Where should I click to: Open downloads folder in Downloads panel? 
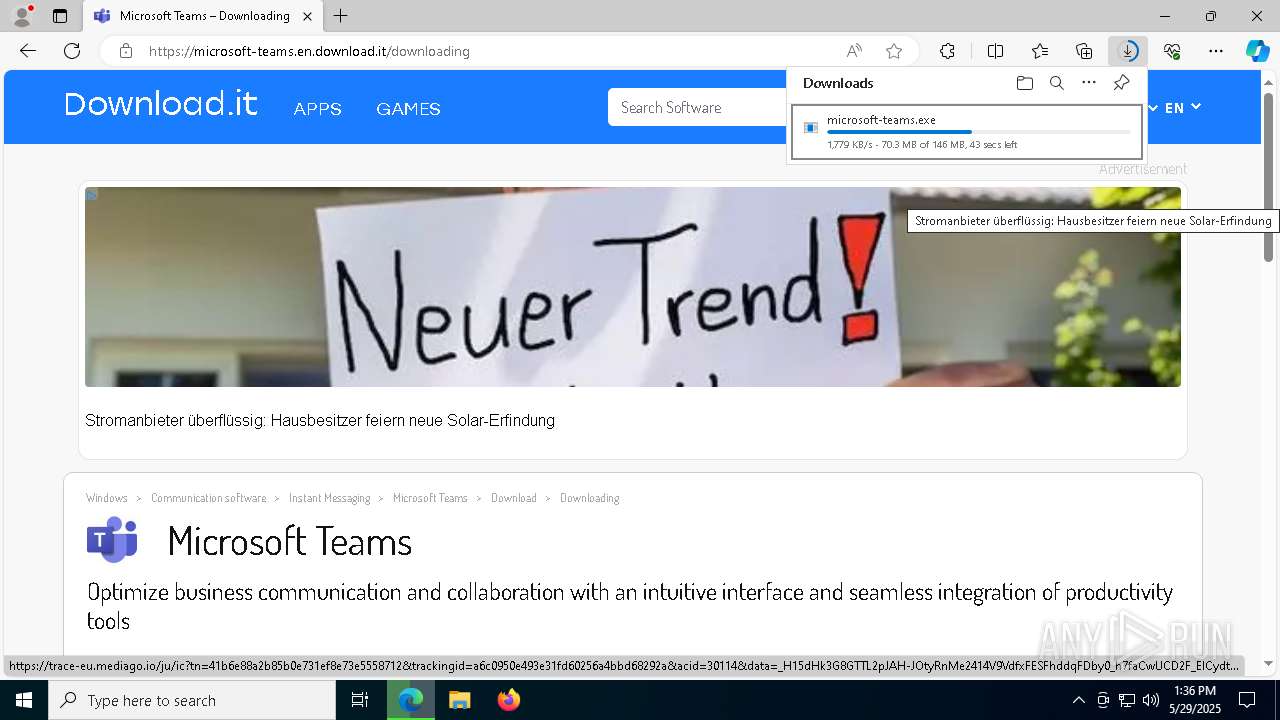tap(1025, 83)
